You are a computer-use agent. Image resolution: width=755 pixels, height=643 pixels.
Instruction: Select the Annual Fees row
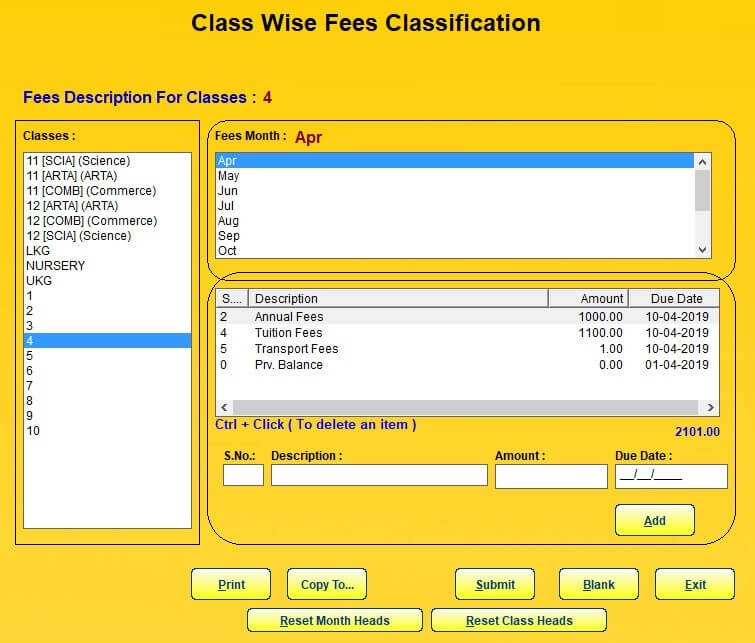[x=468, y=316]
